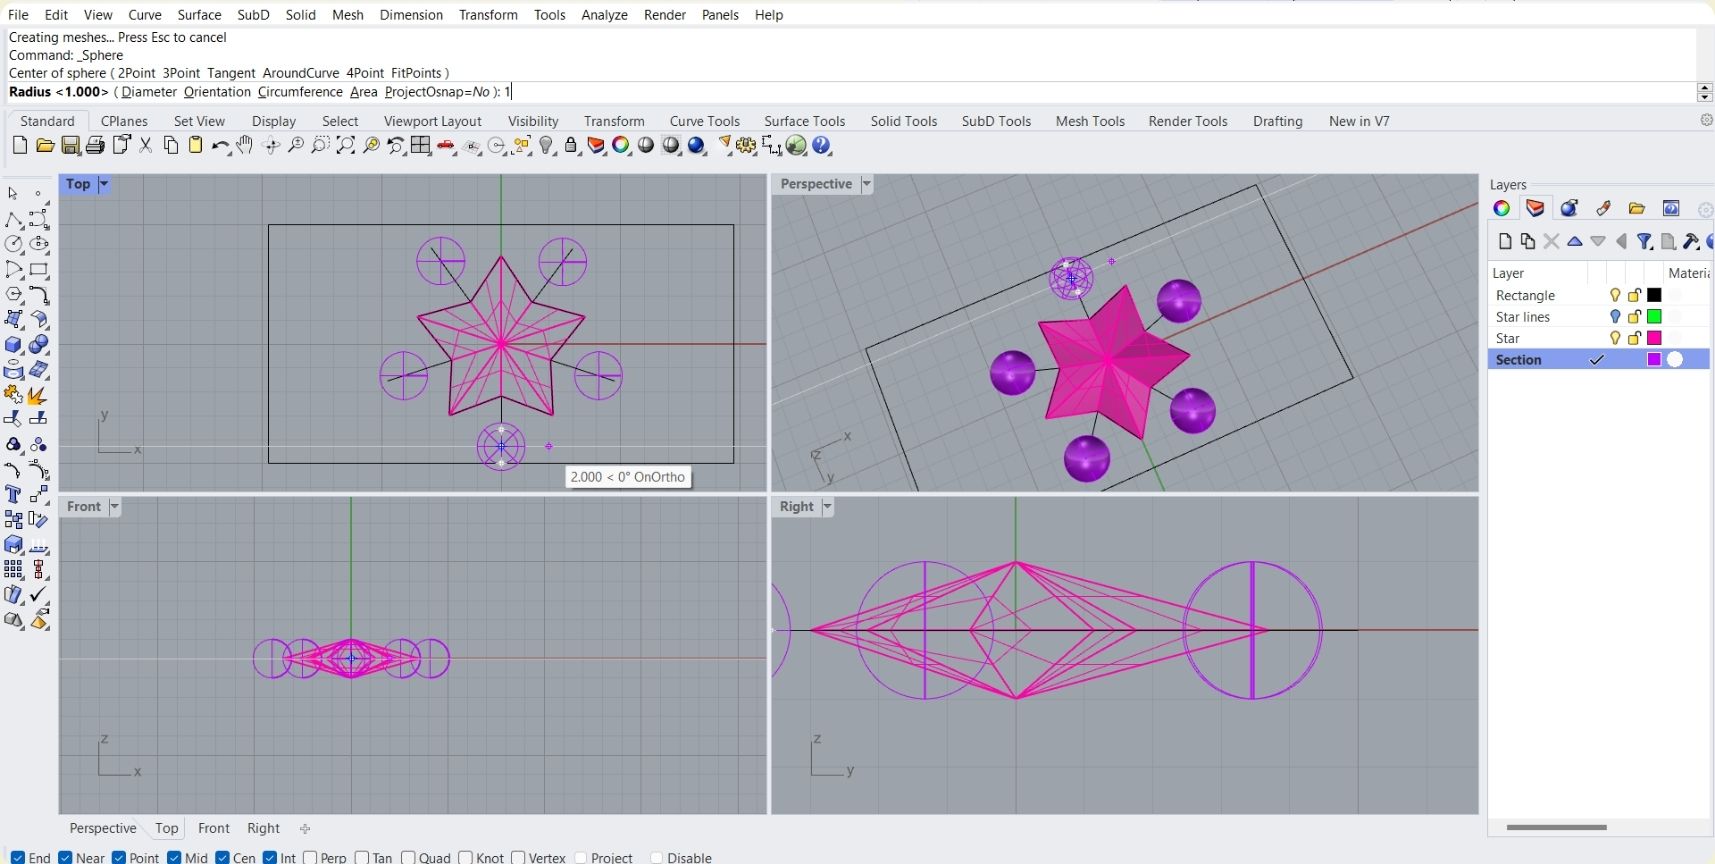The width and height of the screenshot is (1715, 864).
Task: Click the Area command option
Action: click(x=364, y=92)
